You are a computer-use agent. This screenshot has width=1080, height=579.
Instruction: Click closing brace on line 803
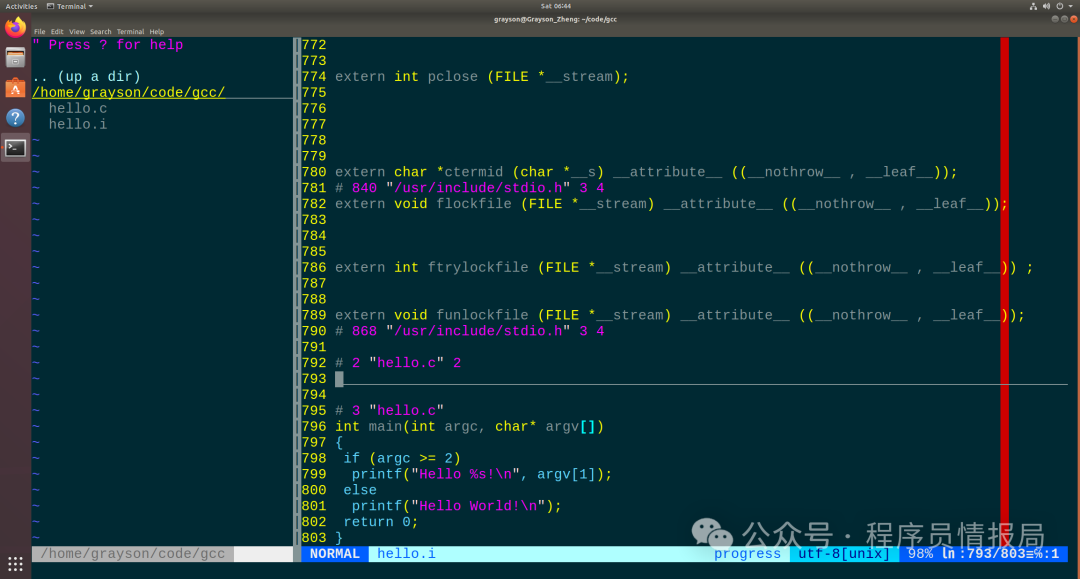pyautogui.click(x=339, y=537)
